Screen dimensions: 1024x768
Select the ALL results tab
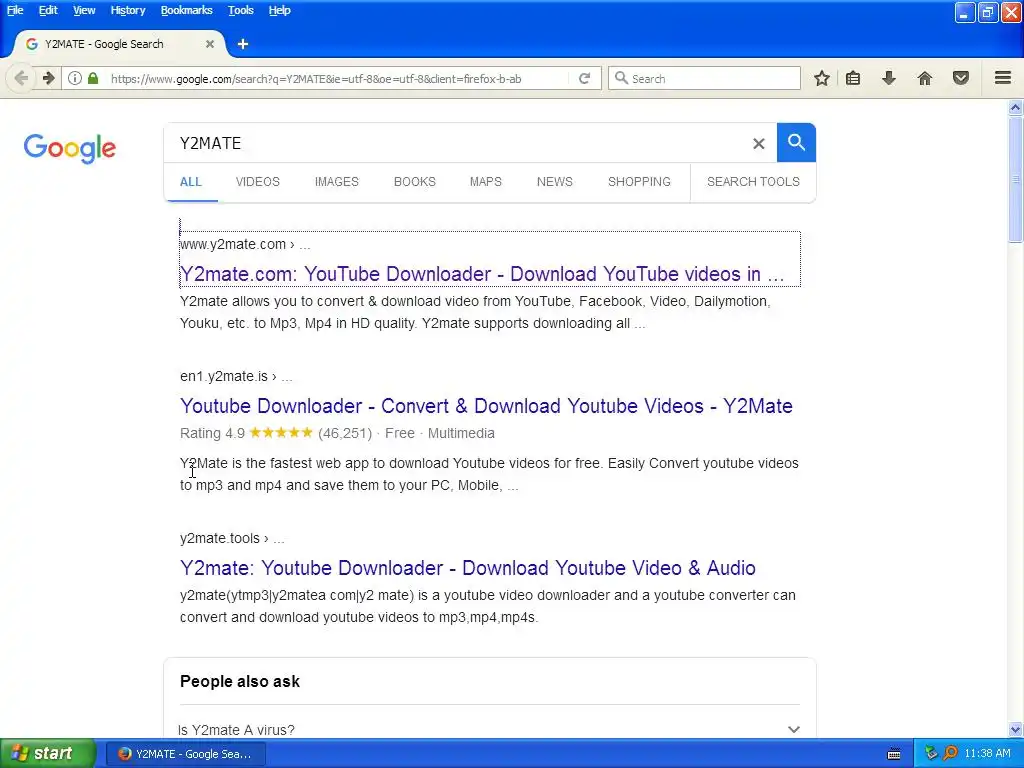[191, 182]
